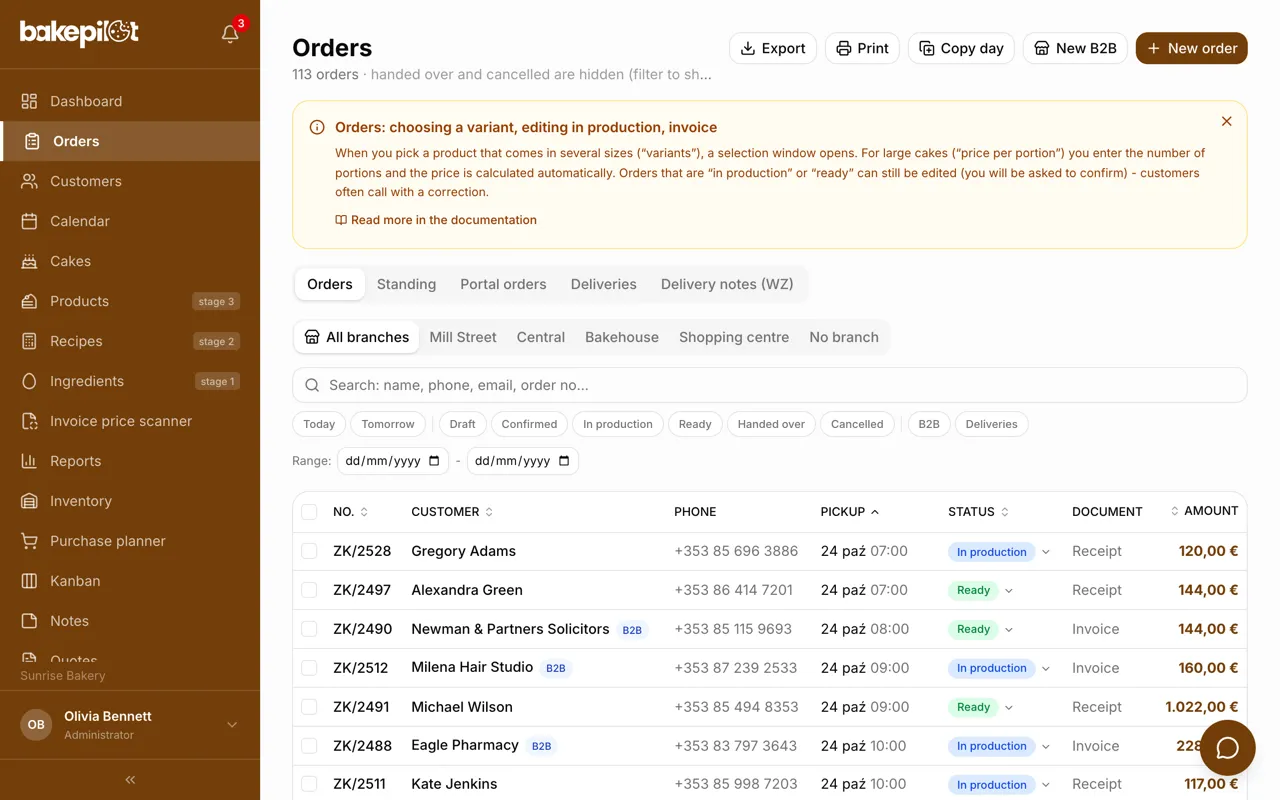Open status dropdown for Alexandra Green order
This screenshot has width=1280, height=800.
(x=1009, y=591)
